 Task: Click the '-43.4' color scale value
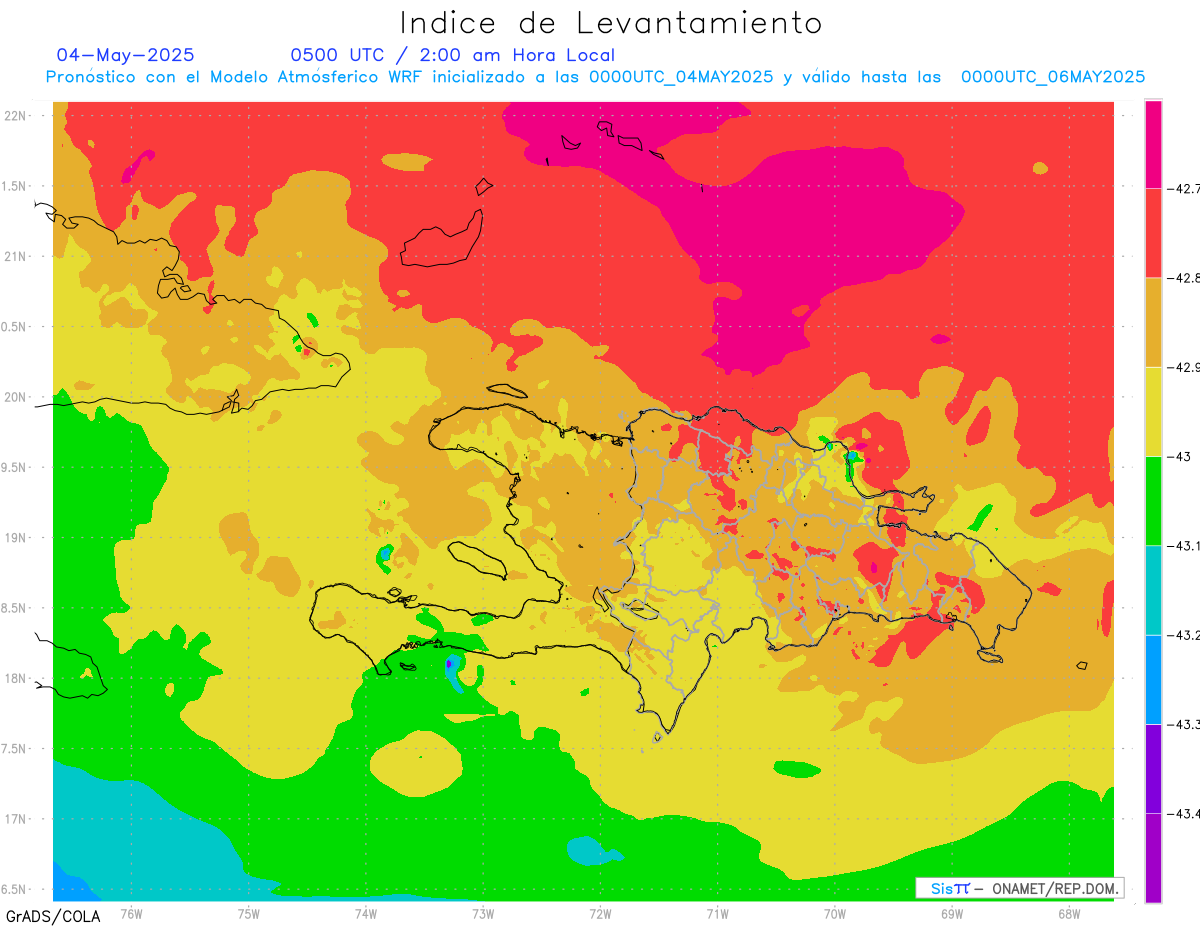[x=1185, y=814]
